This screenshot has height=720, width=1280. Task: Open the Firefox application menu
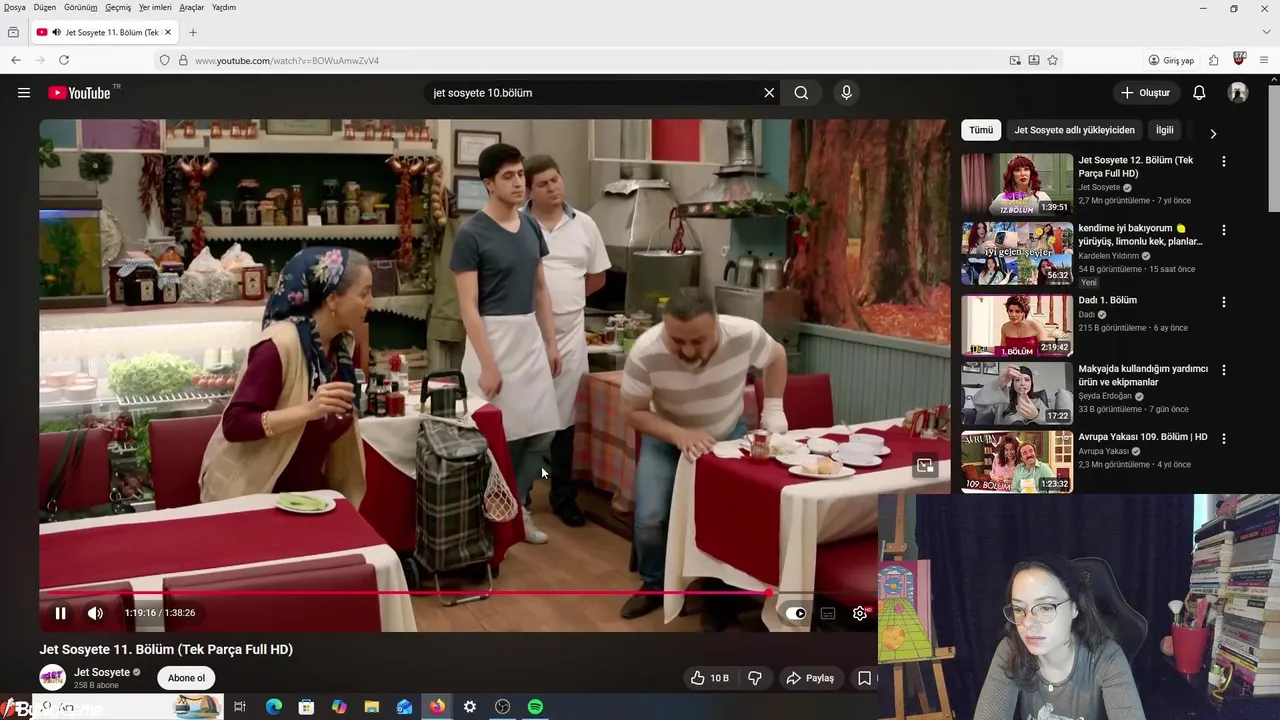(1264, 60)
